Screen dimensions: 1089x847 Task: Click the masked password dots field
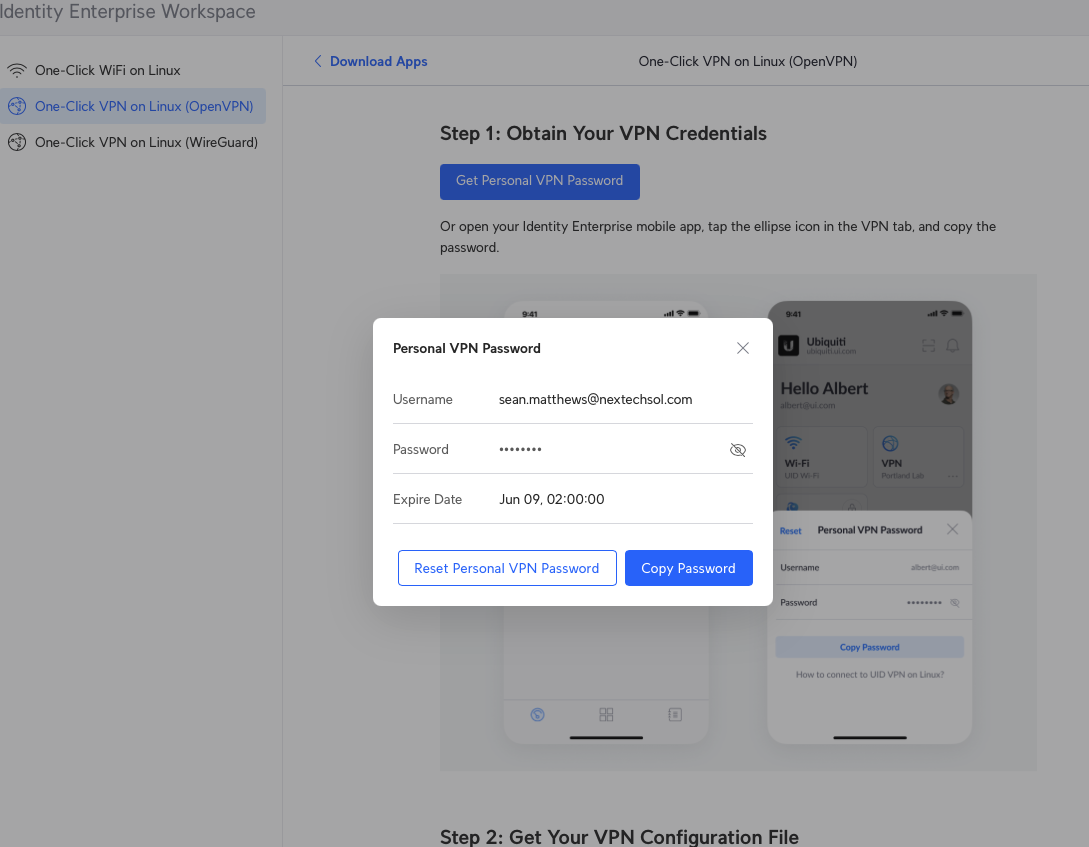(x=520, y=449)
